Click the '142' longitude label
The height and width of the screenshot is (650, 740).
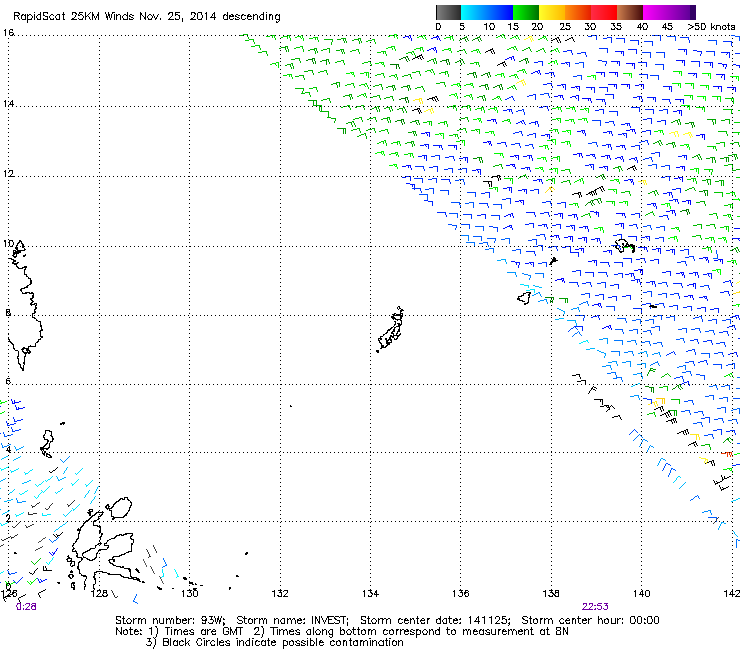[x=732, y=593]
